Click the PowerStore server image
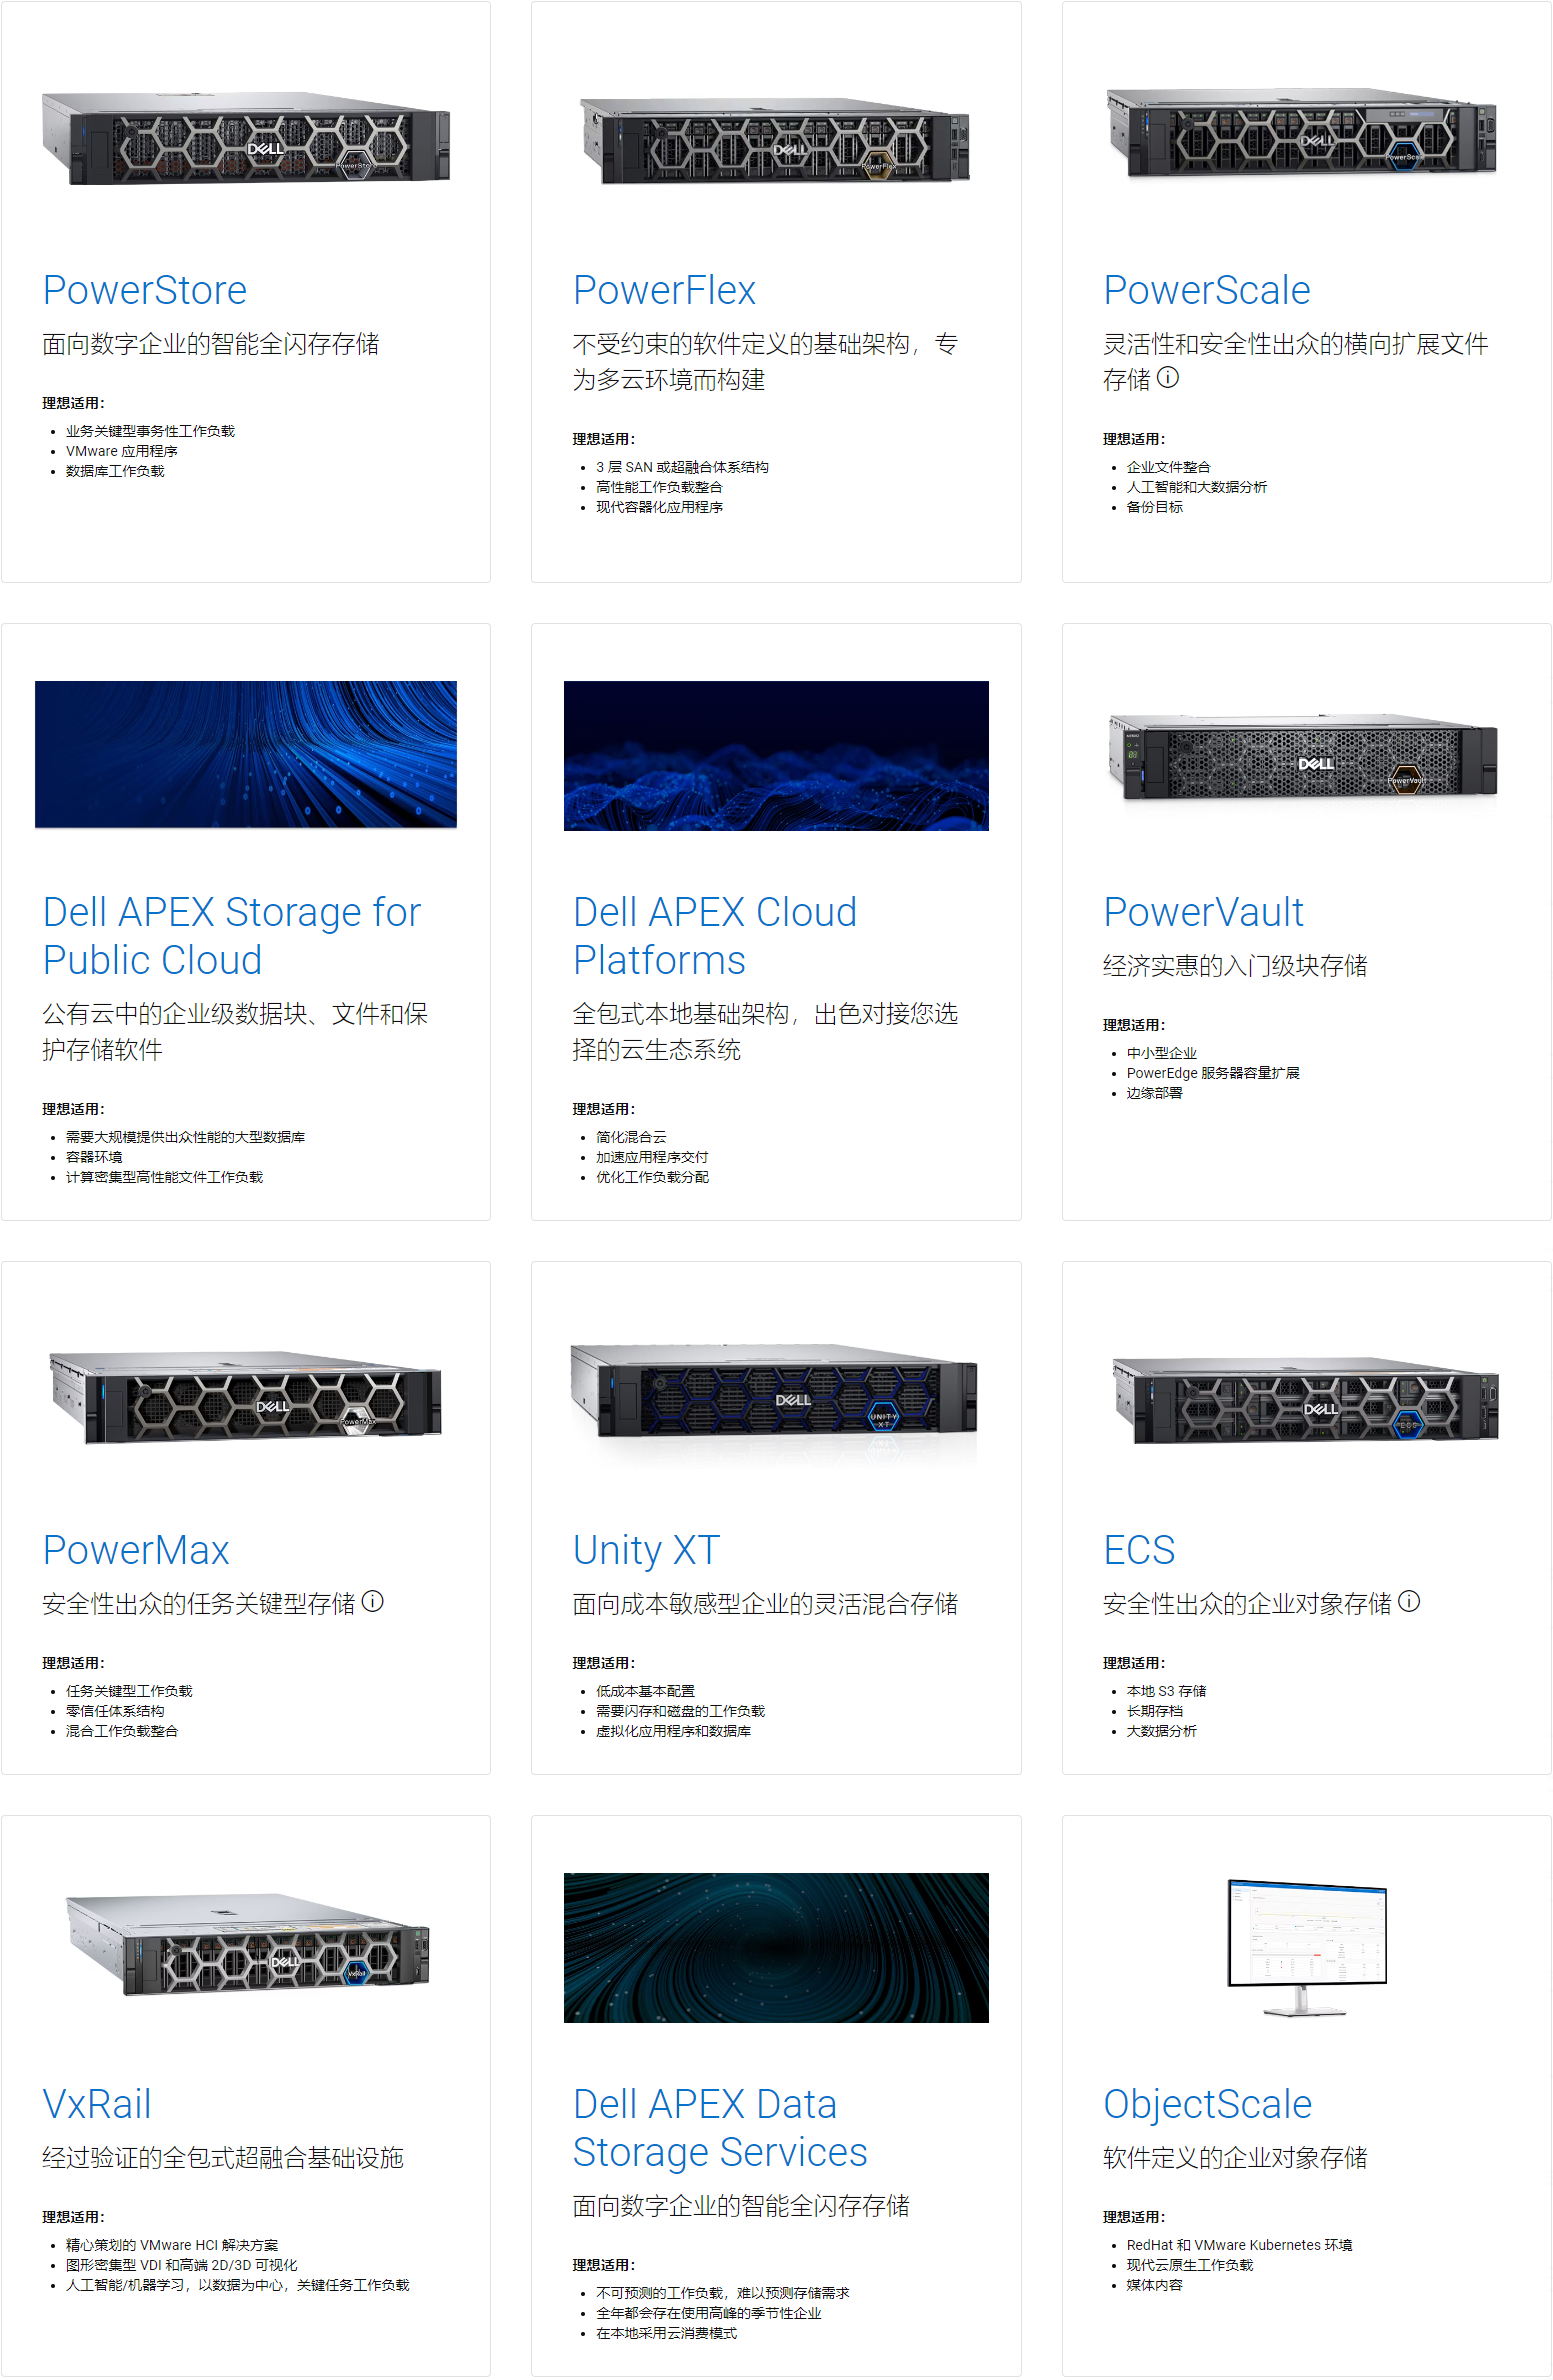The image size is (1553, 2380). 246,140
